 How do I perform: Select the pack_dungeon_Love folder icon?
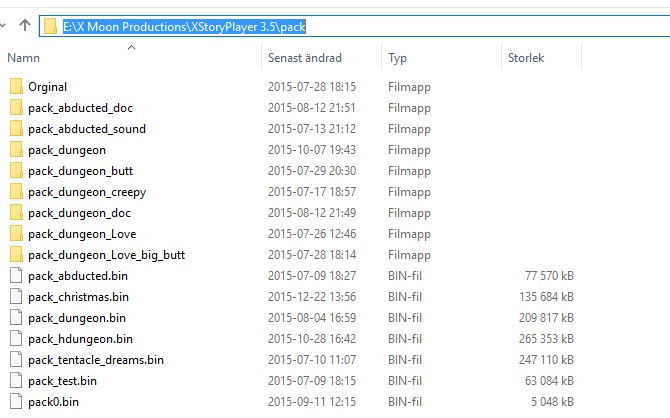pos(16,233)
